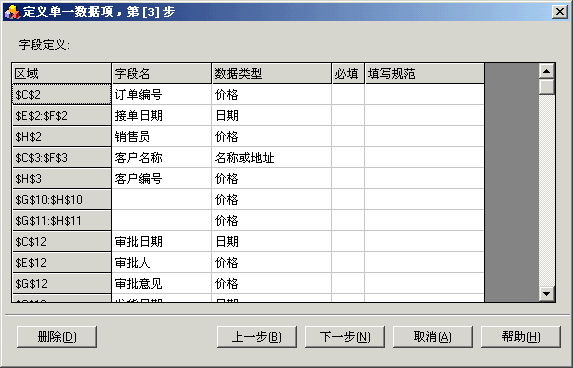Image resolution: width=573 pixels, height=368 pixels.
Task: Click data type cell for 订单编号 row
Action: coord(272,95)
